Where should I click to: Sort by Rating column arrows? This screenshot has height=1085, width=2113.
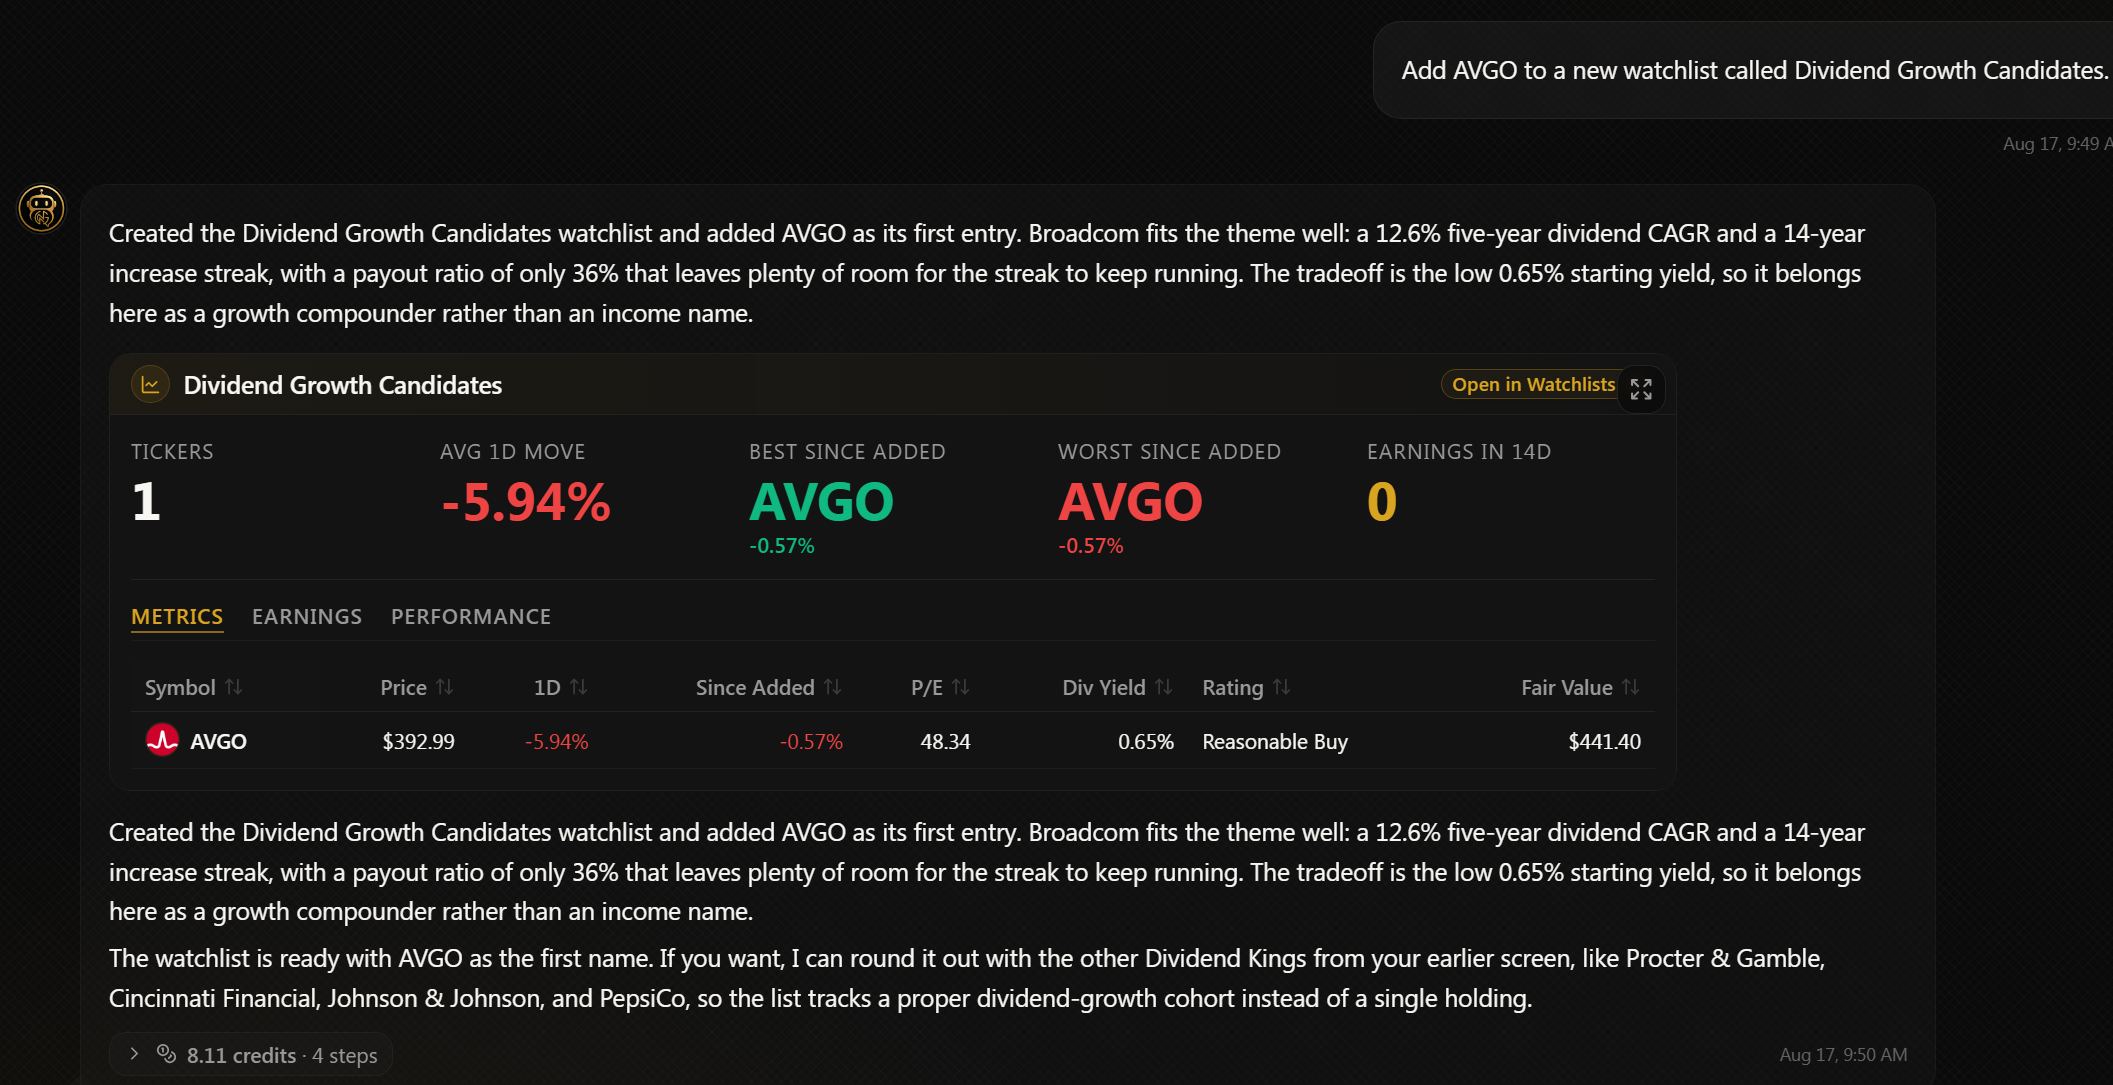1282,687
